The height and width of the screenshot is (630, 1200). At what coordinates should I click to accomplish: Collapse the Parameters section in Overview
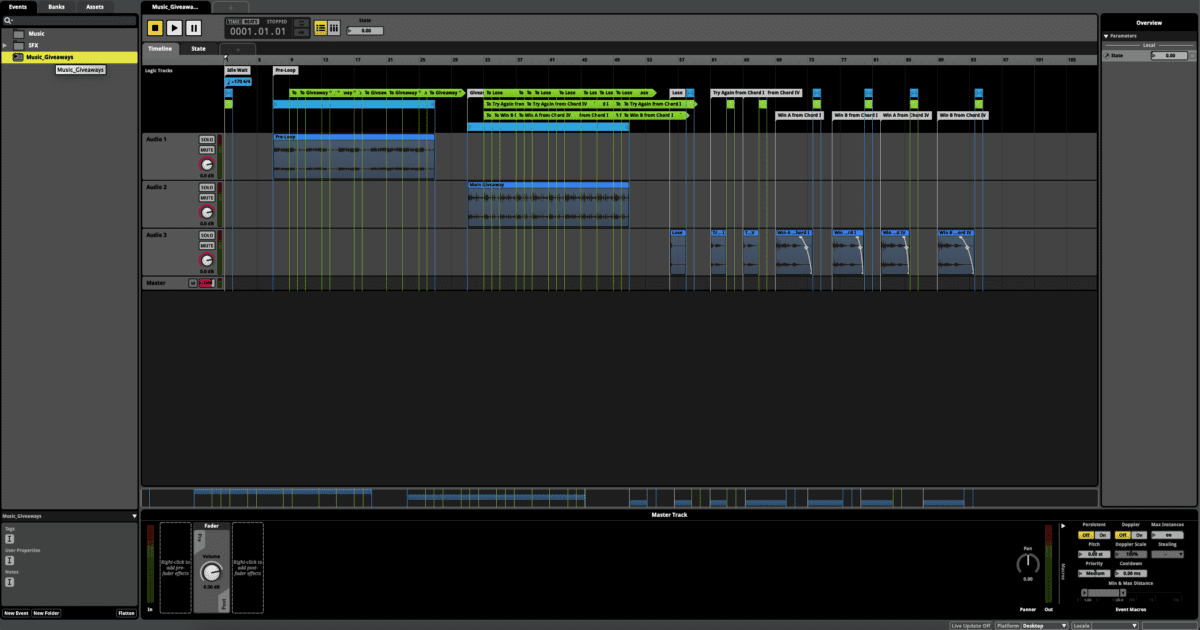[1107, 36]
